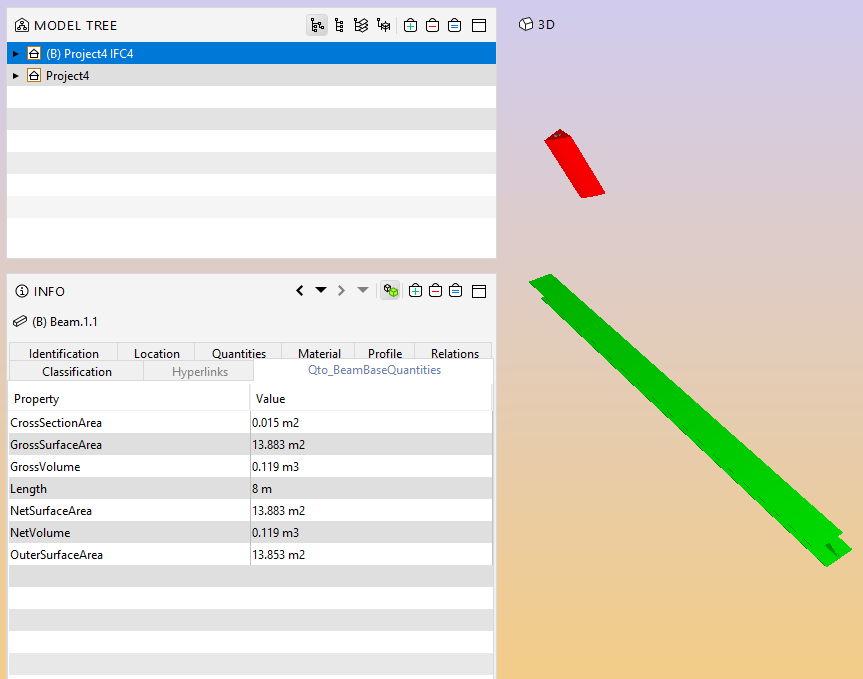The width and height of the screenshot is (863, 679).
Task: Select the full model tree view icon
Action: pyautogui.click(x=317, y=25)
